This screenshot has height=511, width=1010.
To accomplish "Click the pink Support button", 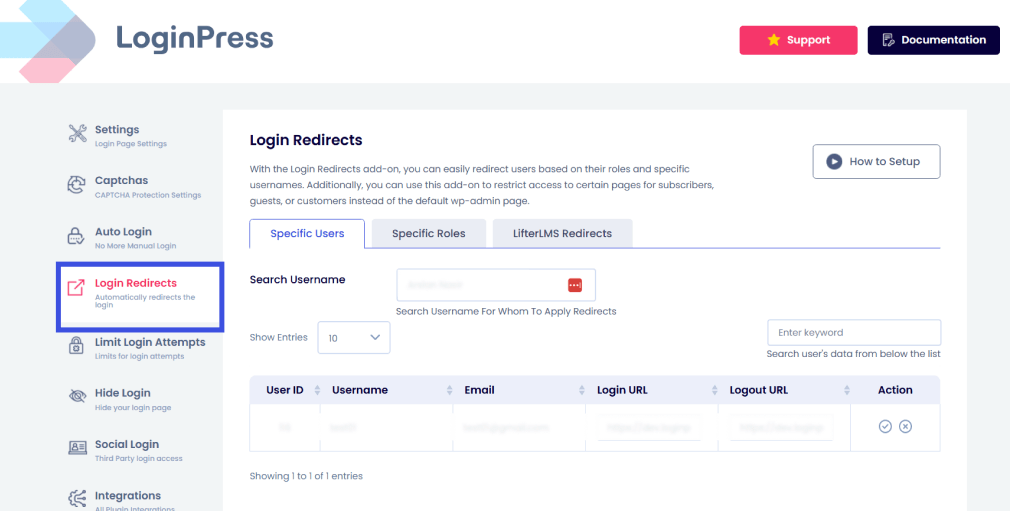I will [798, 40].
